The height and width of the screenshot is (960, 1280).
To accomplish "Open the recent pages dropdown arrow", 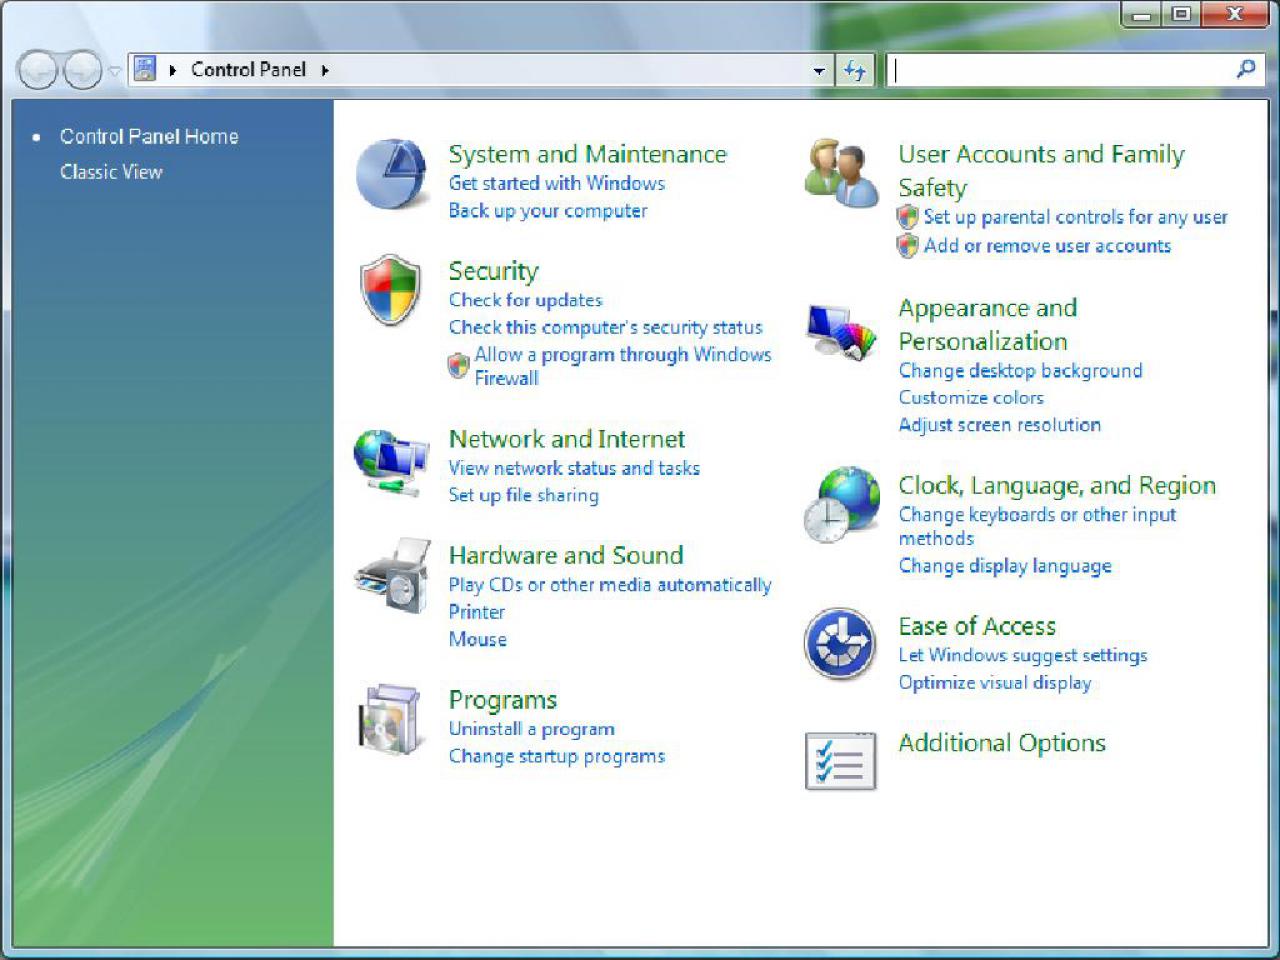I will click(114, 71).
